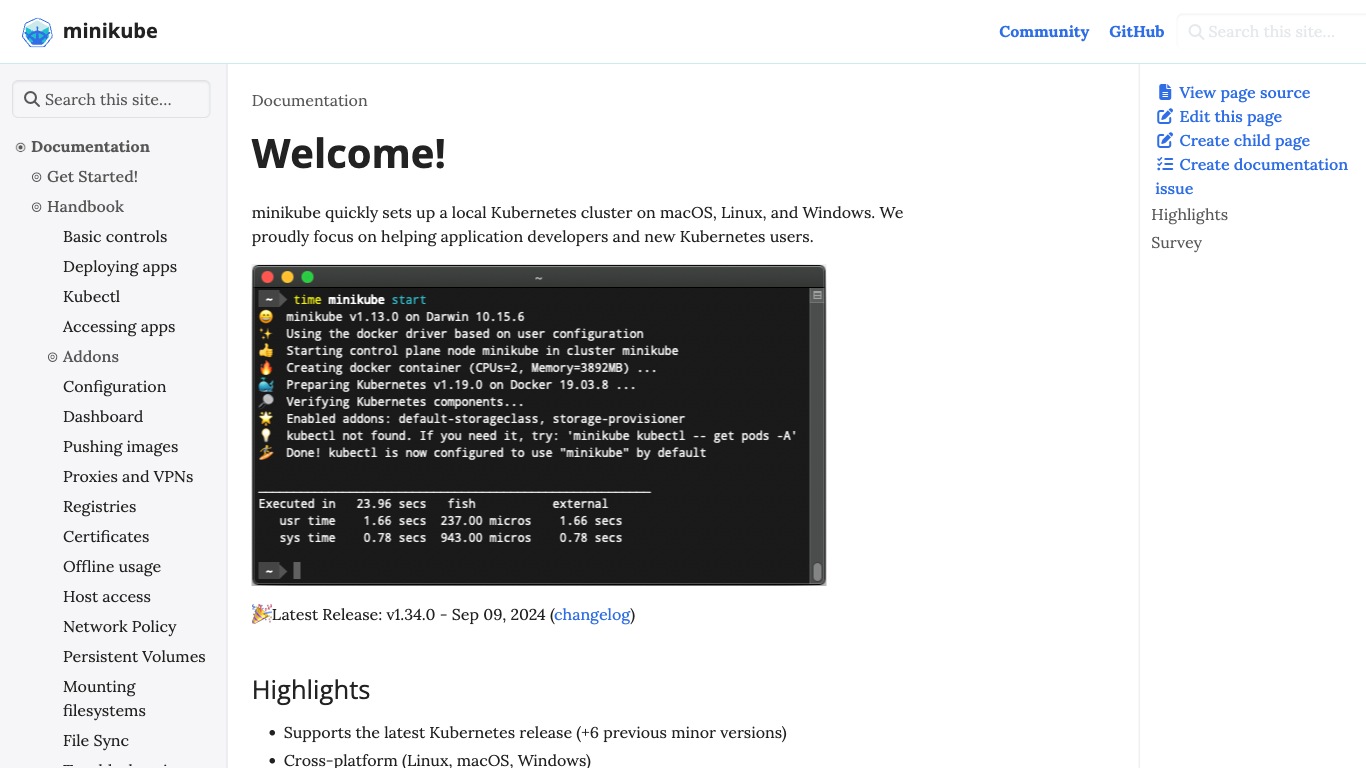
Task: Open Basic controls page
Action: (115, 236)
